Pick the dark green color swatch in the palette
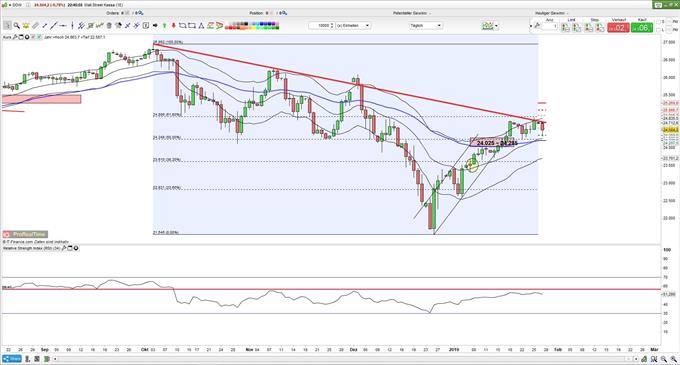 (x=277, y=27)
